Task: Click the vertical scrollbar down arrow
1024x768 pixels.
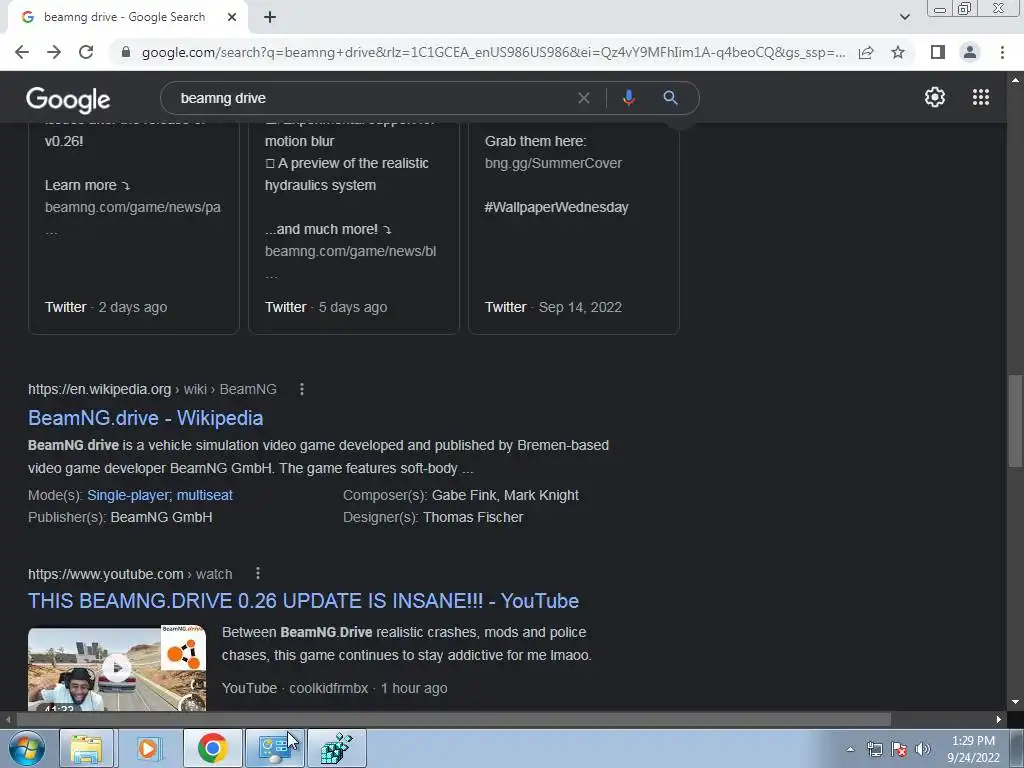Action: 1015,702
